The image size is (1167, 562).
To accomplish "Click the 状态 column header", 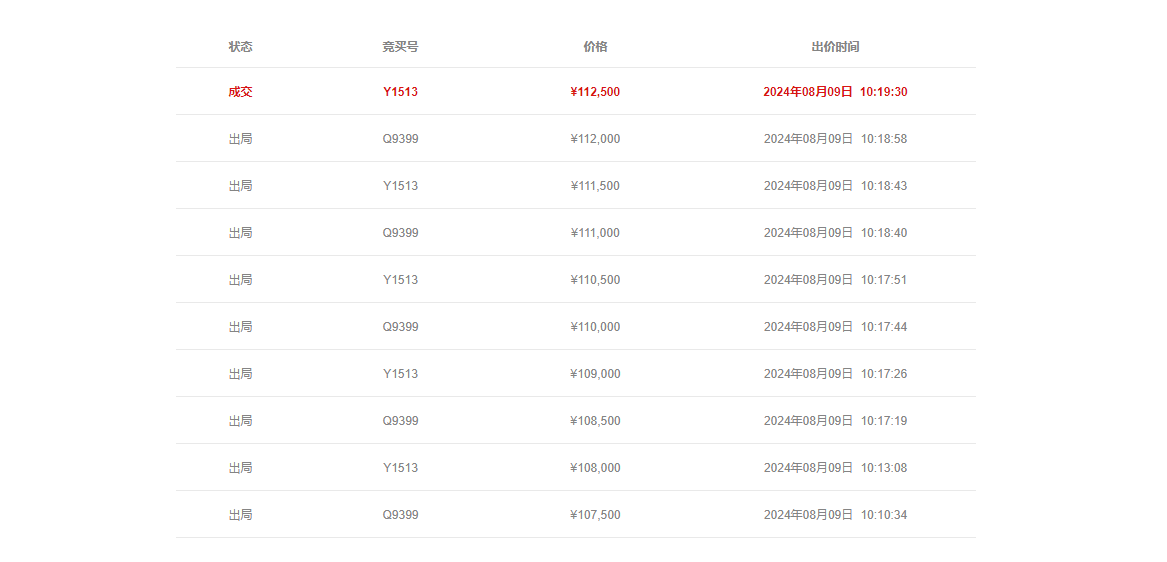I will [240, 46].
